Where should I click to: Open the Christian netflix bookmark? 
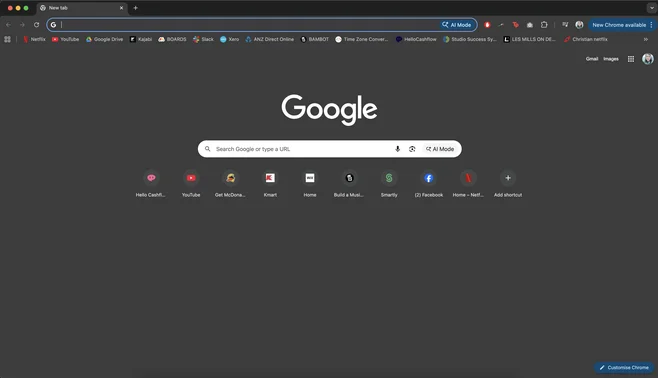coord(586,39)
